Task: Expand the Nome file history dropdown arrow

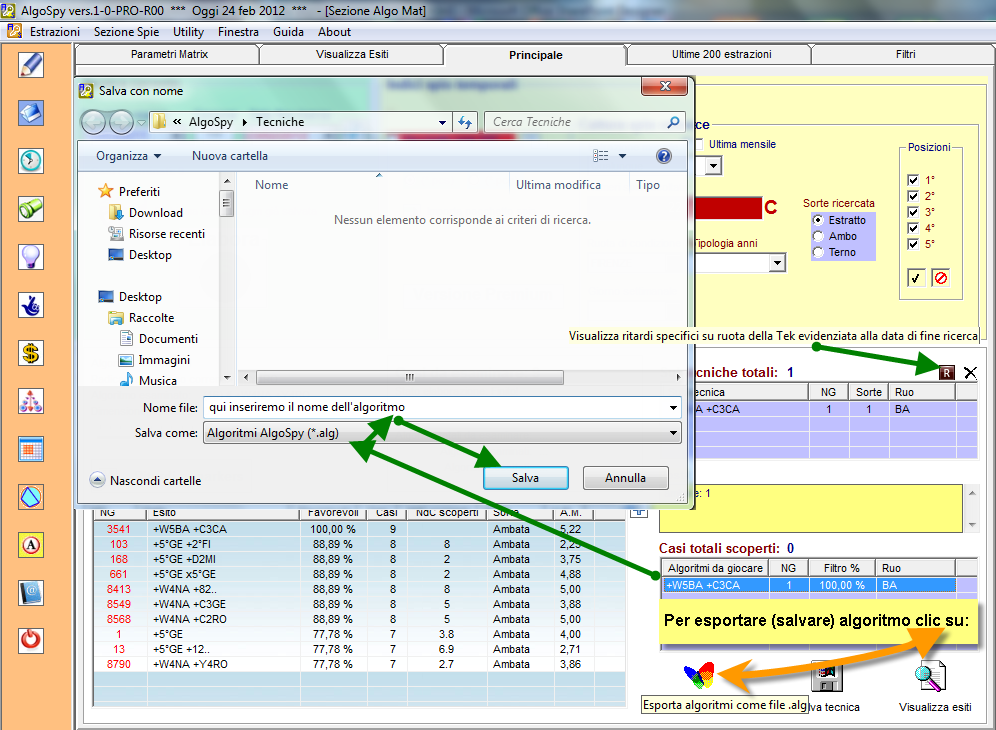Action: tap(673, 408)
